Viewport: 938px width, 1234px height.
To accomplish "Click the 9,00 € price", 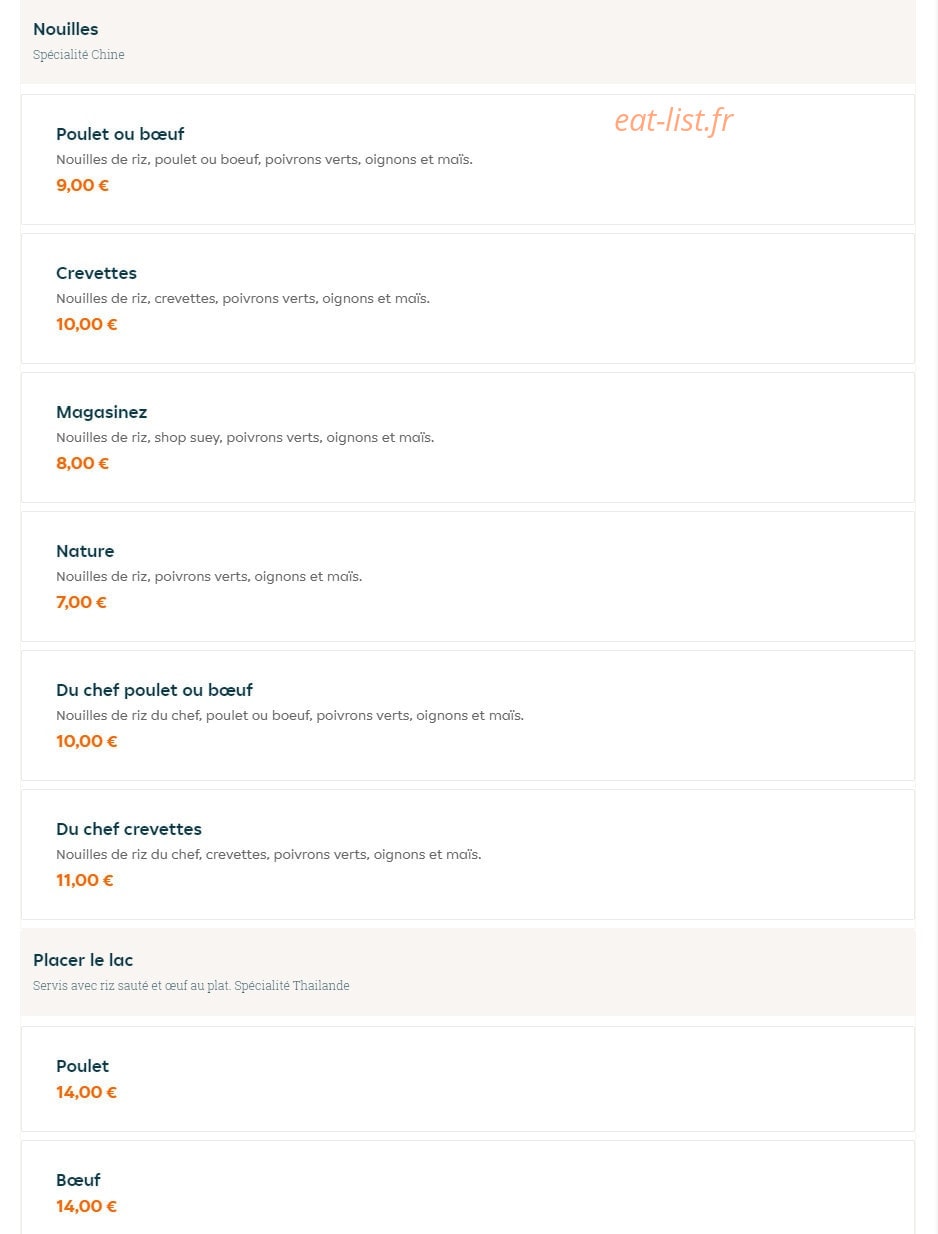I will 82,185.
